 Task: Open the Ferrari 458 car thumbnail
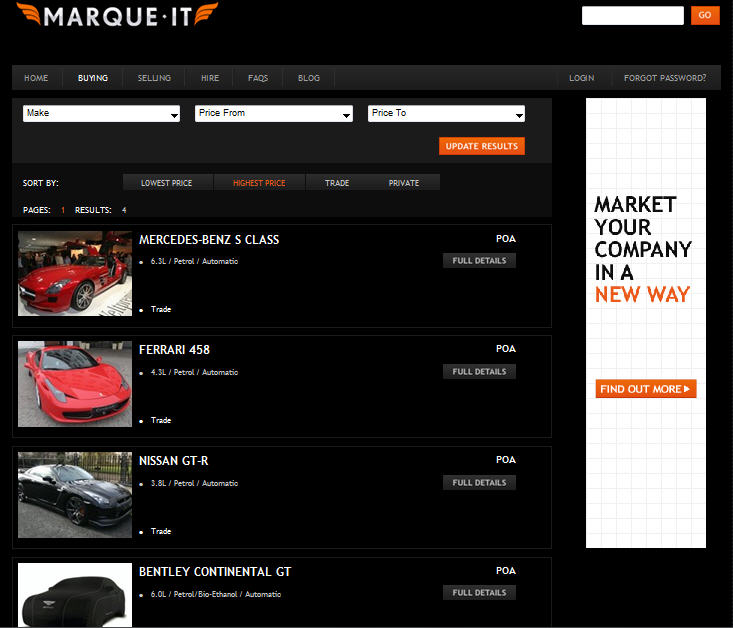click(75, 385)
